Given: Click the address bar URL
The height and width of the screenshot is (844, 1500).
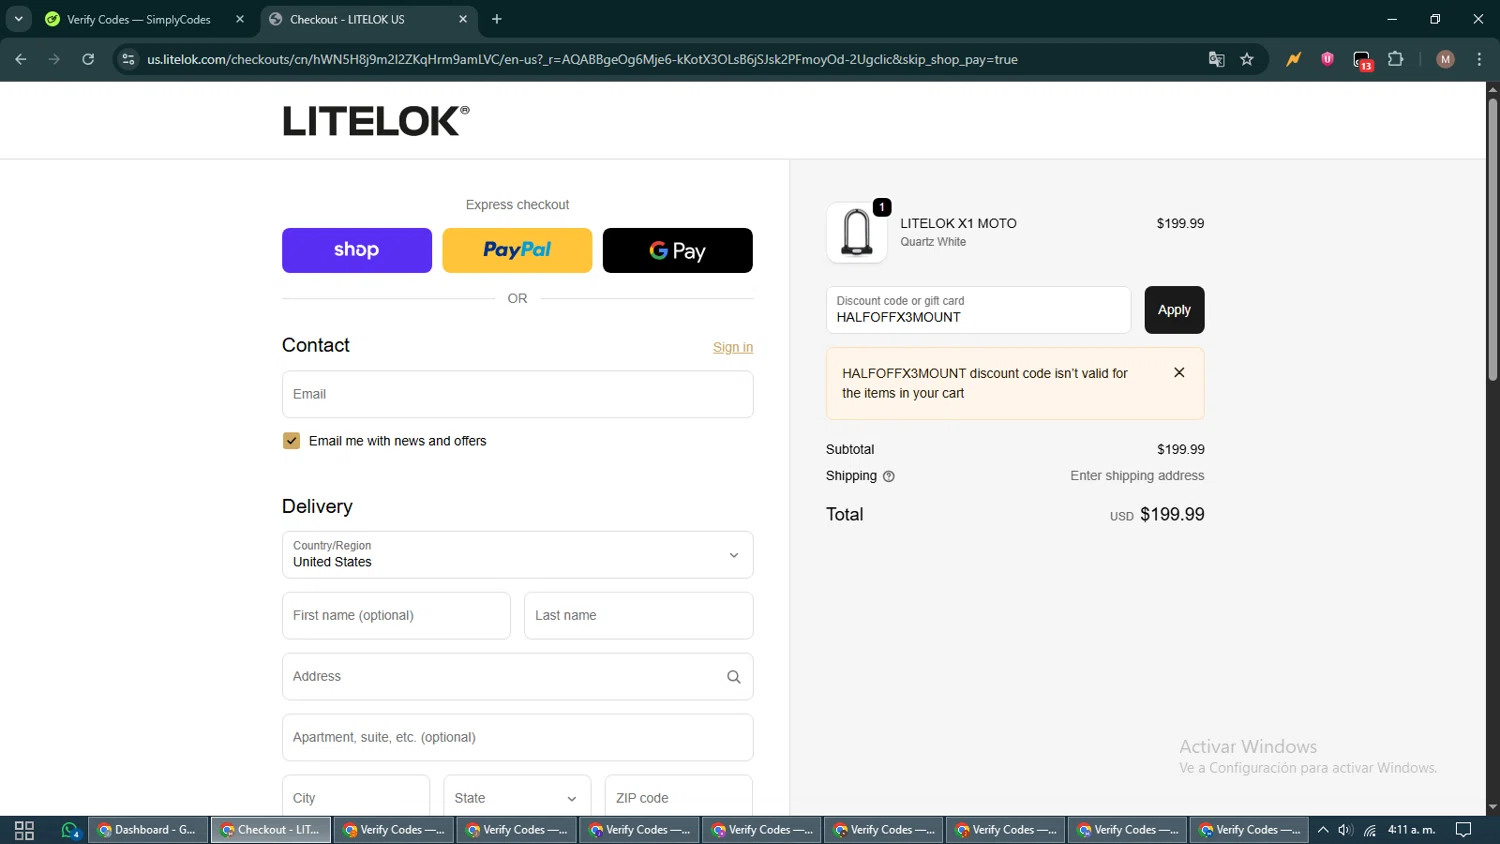Looking at the screenshot, I should [582, 59].
